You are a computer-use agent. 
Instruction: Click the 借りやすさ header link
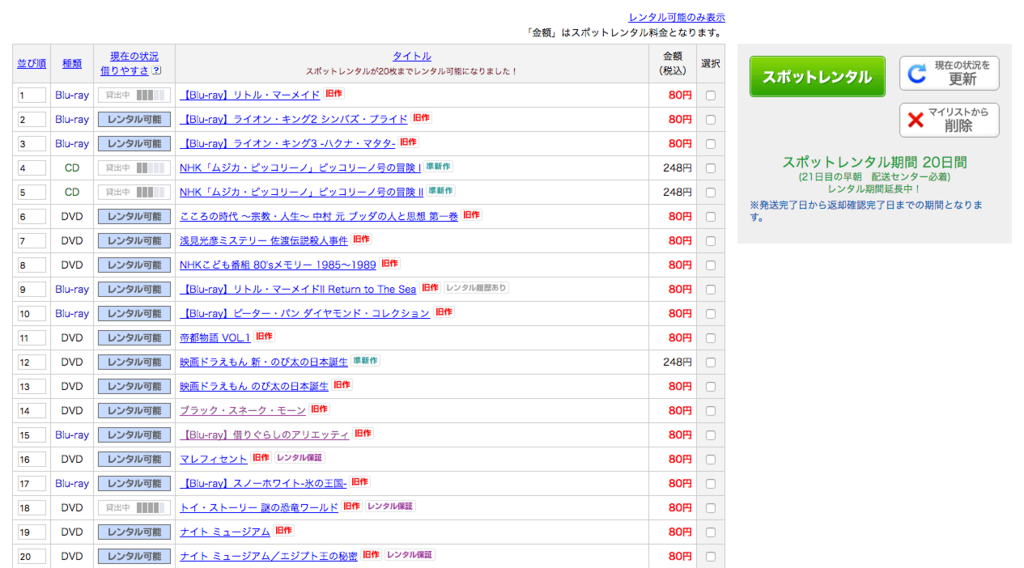pos(124,71)
